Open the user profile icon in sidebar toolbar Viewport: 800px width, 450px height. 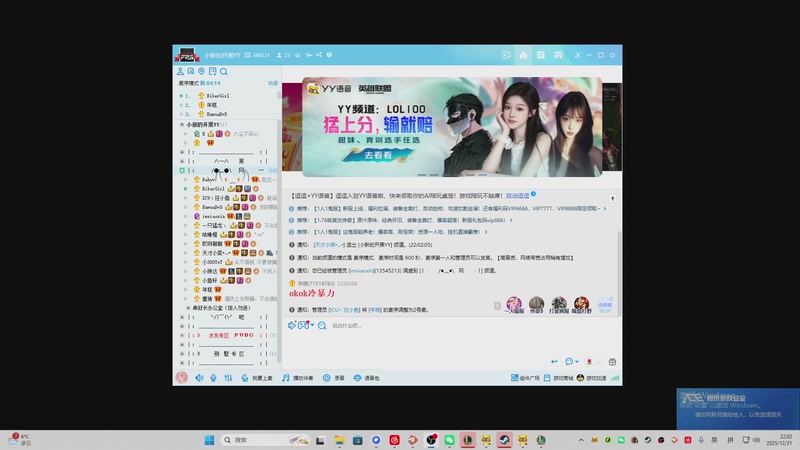coord(180,71)
